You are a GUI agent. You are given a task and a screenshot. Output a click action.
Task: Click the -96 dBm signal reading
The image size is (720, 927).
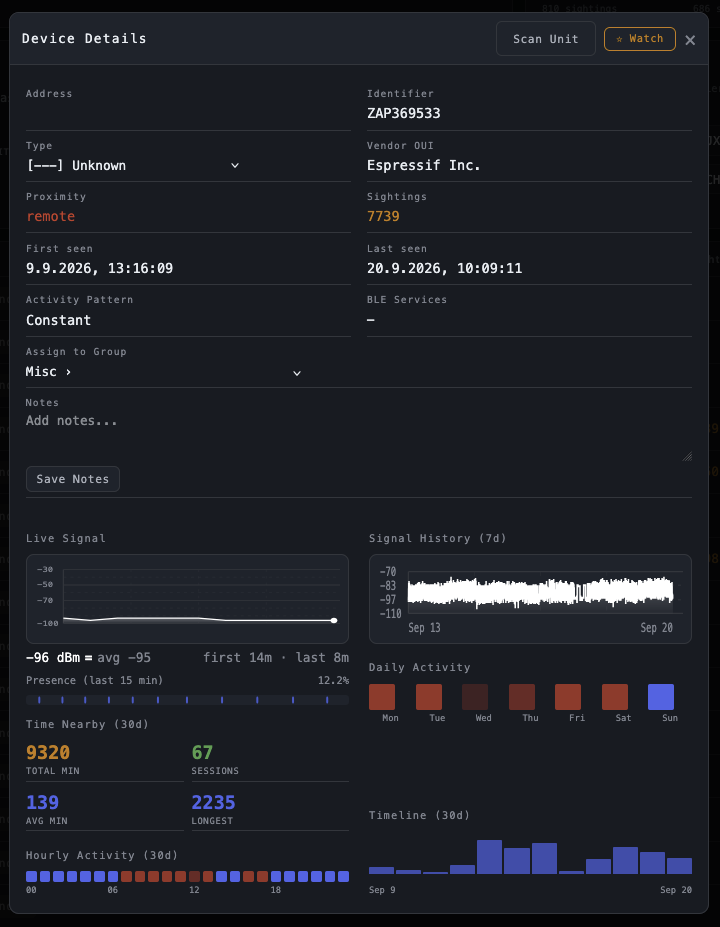pos(53,657)
